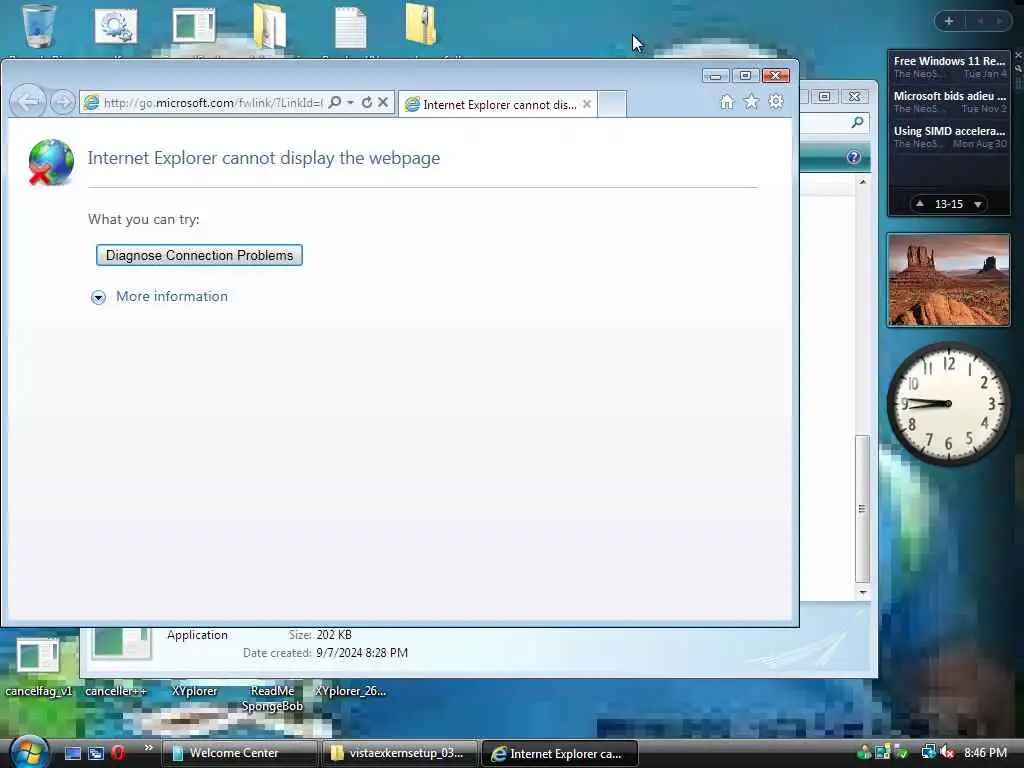
Task: Click the 'Size' value 202 KB
Action: pos(334,635)
